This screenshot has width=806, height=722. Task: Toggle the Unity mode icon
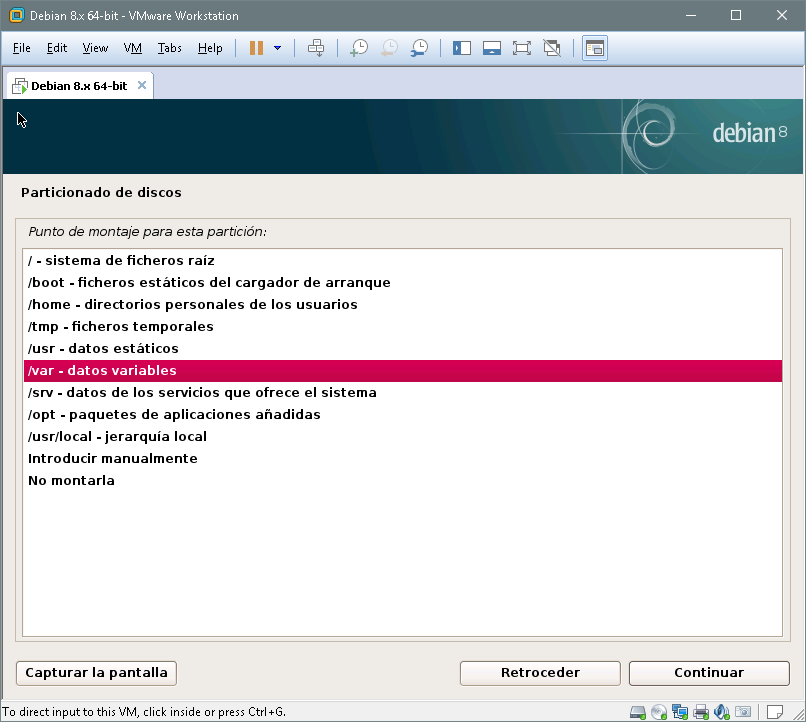click(551, 48)
